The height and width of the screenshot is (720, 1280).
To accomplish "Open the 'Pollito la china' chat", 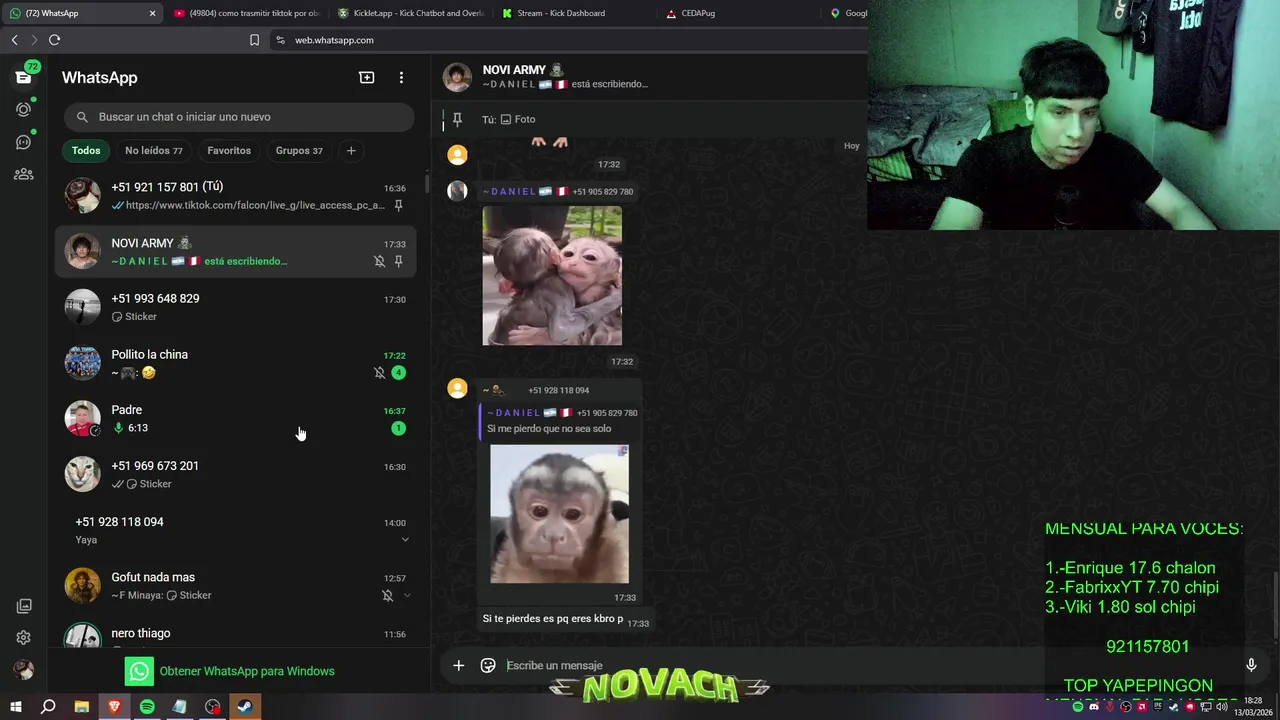I will (235, 363).
